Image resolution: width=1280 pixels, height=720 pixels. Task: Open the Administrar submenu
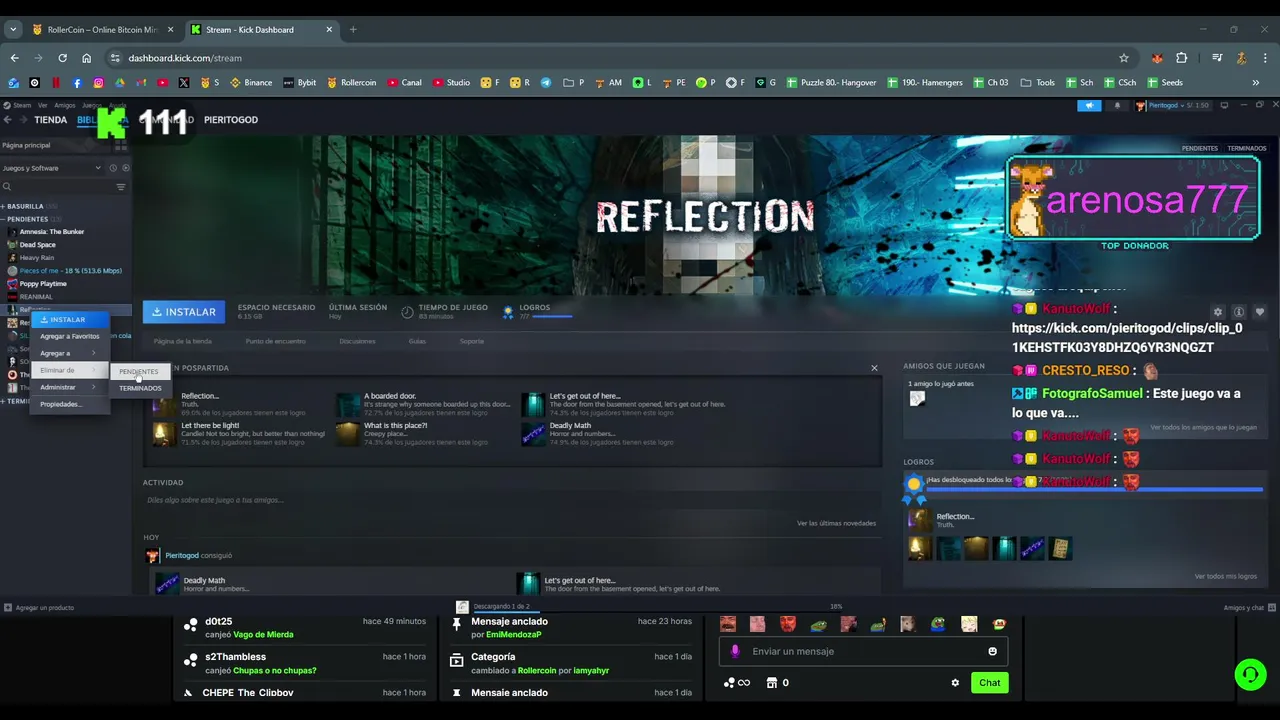point(69,387)
